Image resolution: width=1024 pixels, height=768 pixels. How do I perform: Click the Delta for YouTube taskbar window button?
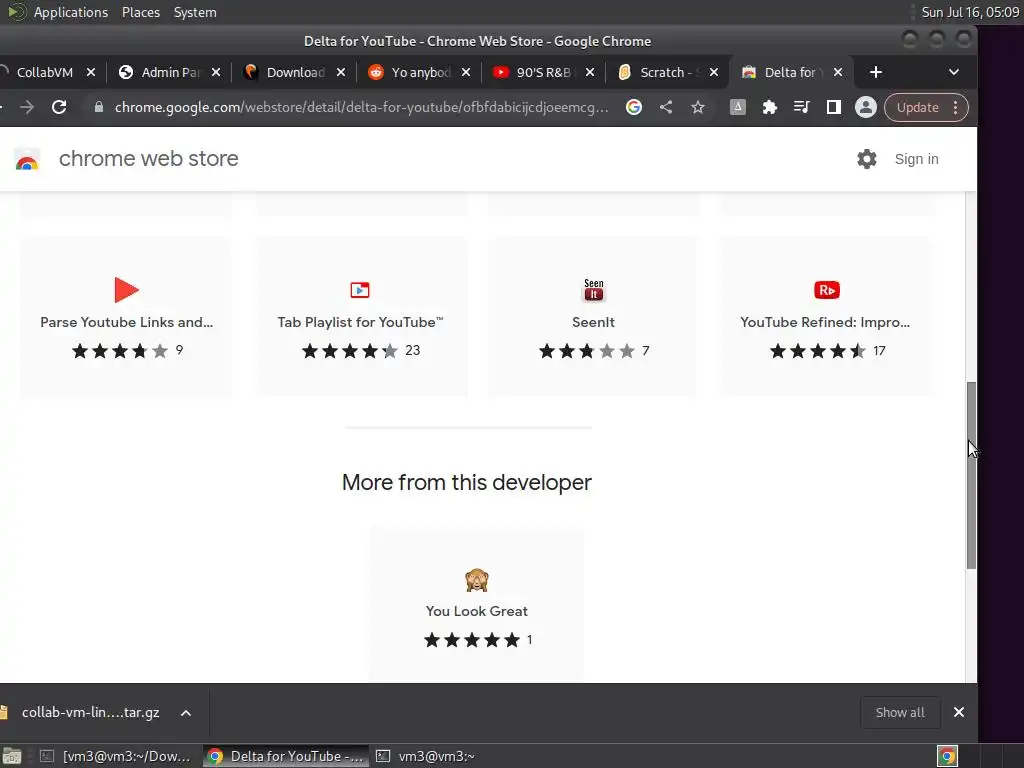tap(286, 756)
